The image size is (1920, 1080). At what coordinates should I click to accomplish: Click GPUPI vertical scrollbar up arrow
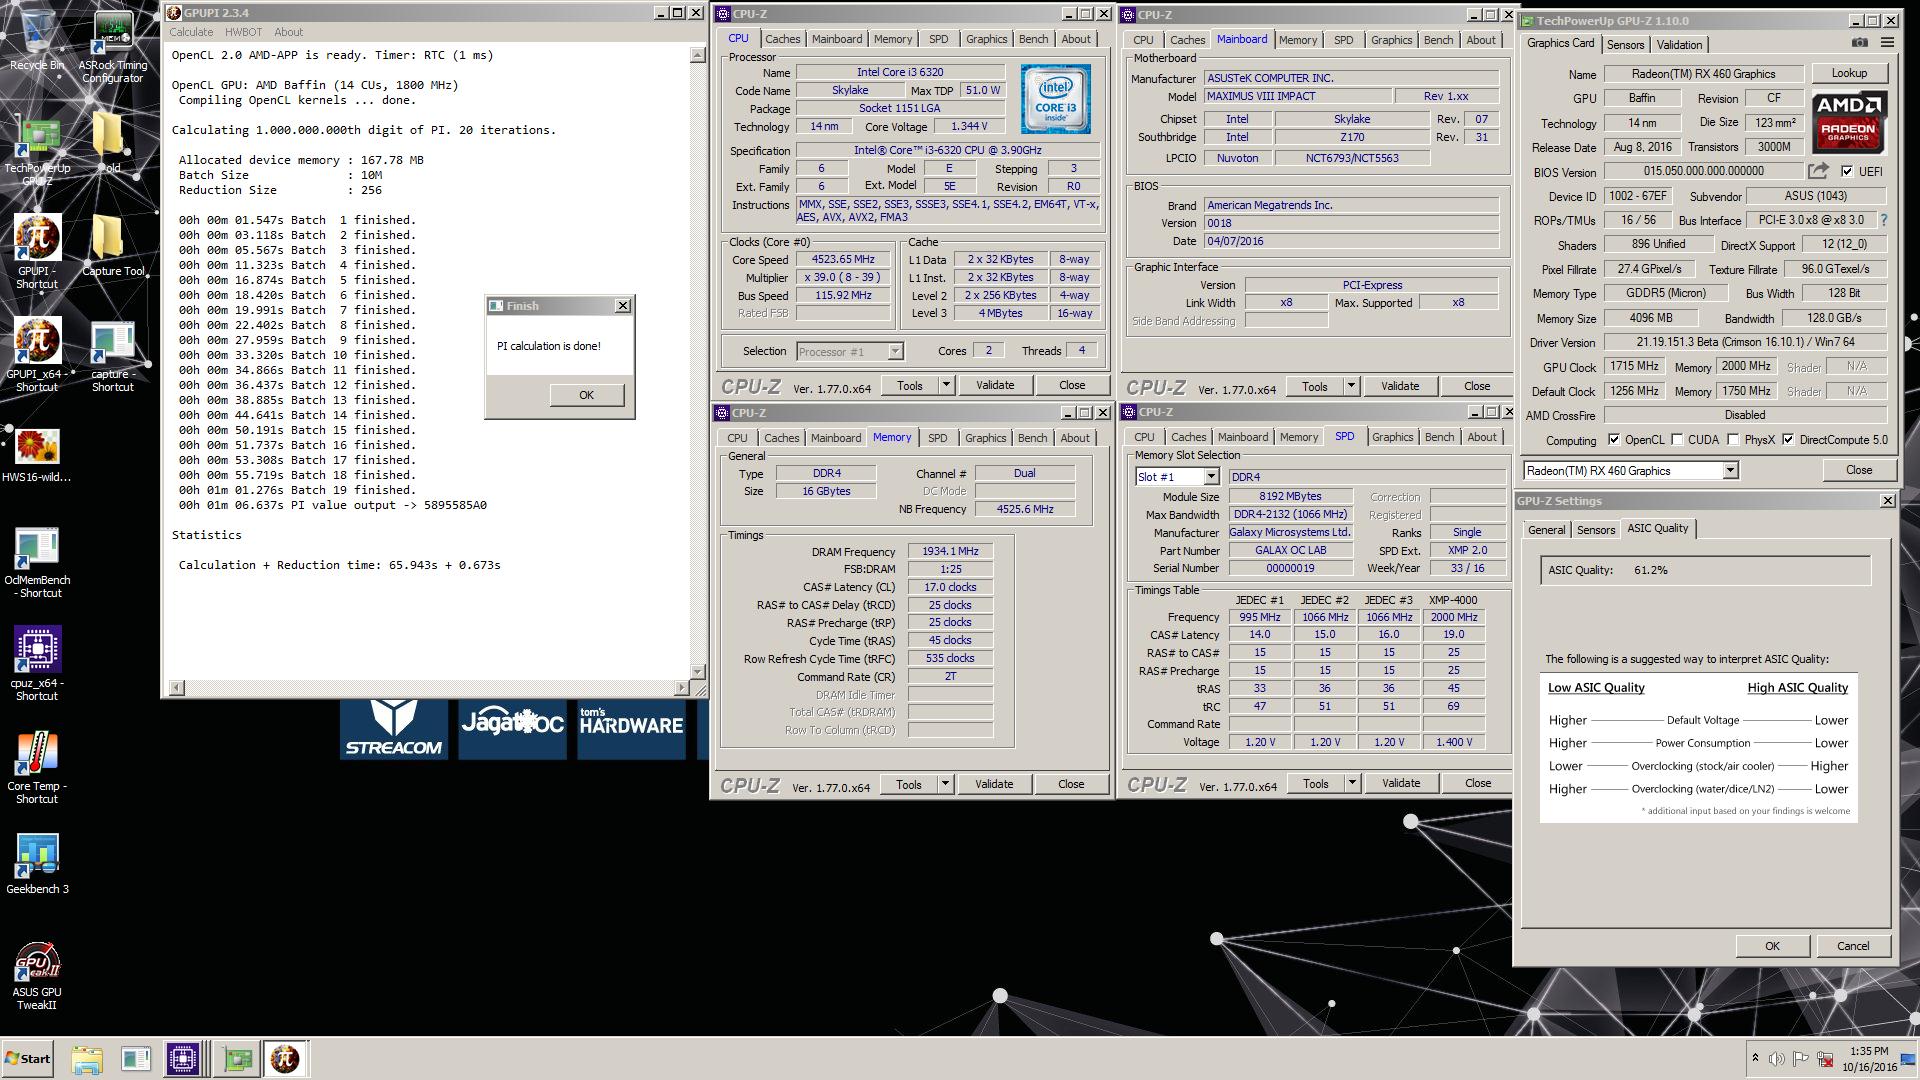(697, 55)
